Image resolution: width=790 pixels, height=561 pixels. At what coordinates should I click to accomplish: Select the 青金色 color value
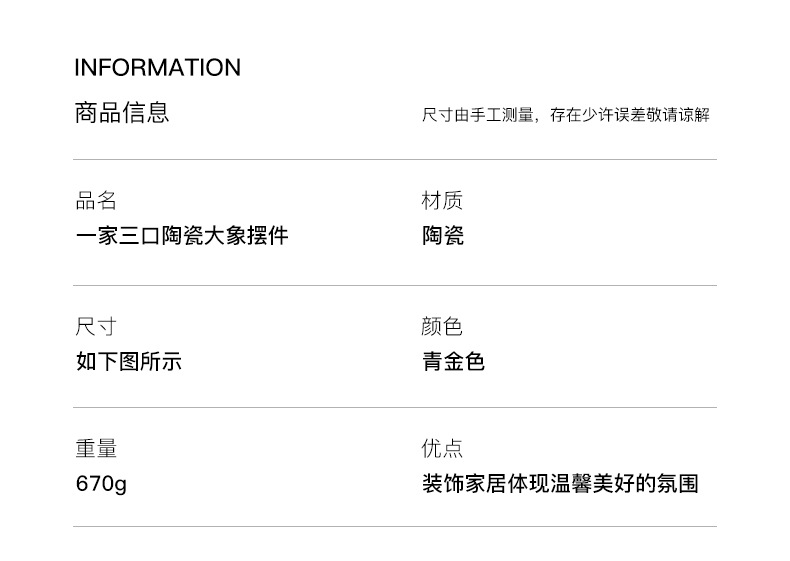[453, 361]
